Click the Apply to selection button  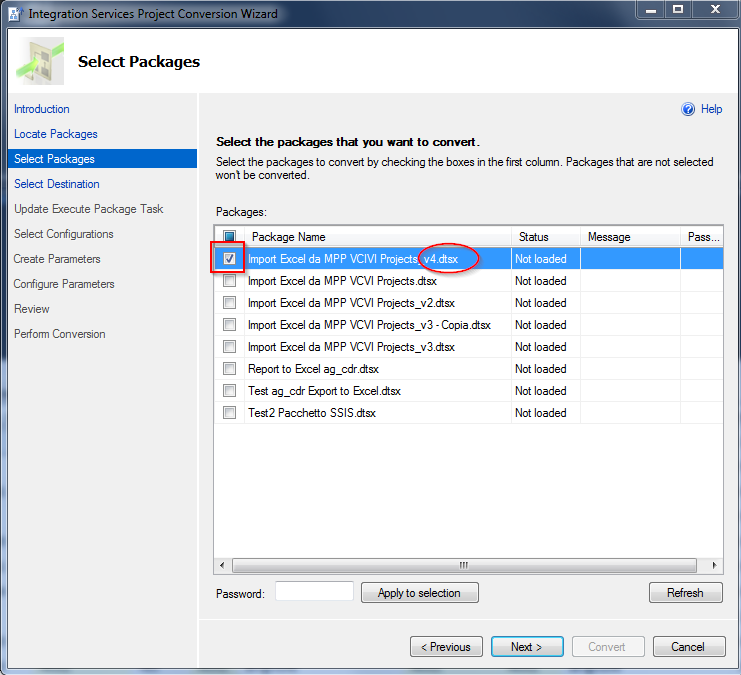point(420,593)
